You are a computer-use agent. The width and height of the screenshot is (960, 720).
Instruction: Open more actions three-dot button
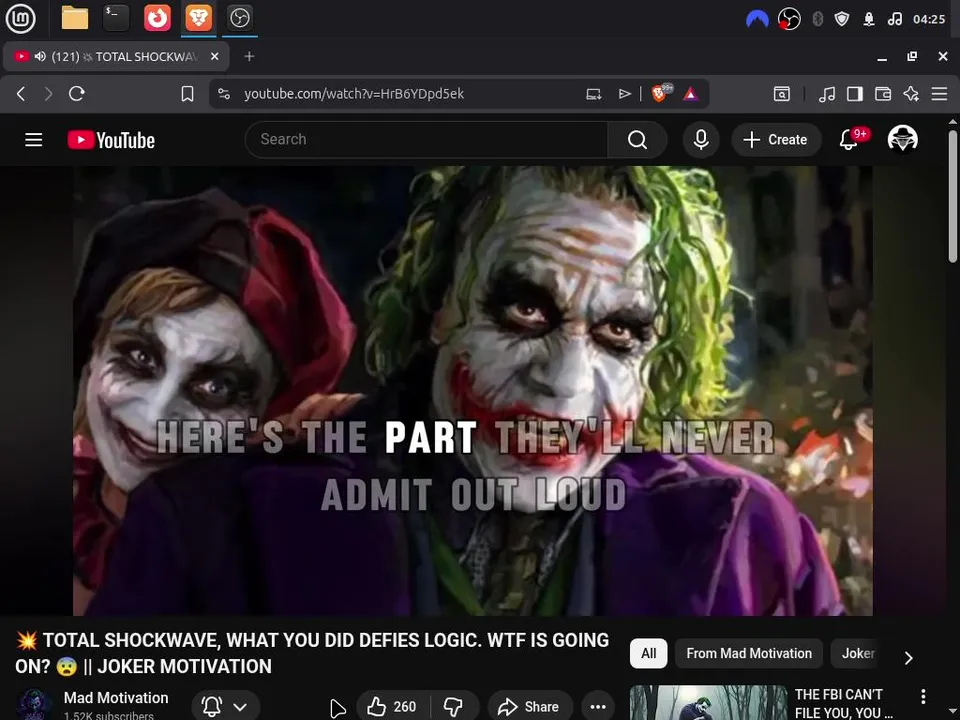[598, 707]
